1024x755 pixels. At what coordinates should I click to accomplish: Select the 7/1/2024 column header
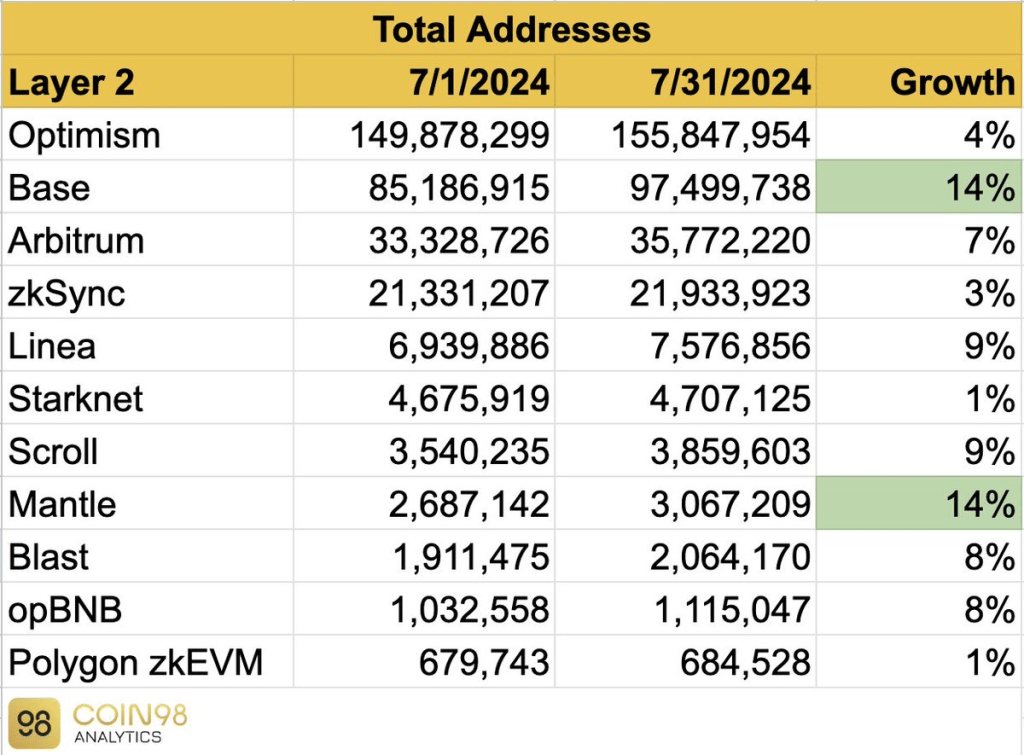[x=479, y=83]
